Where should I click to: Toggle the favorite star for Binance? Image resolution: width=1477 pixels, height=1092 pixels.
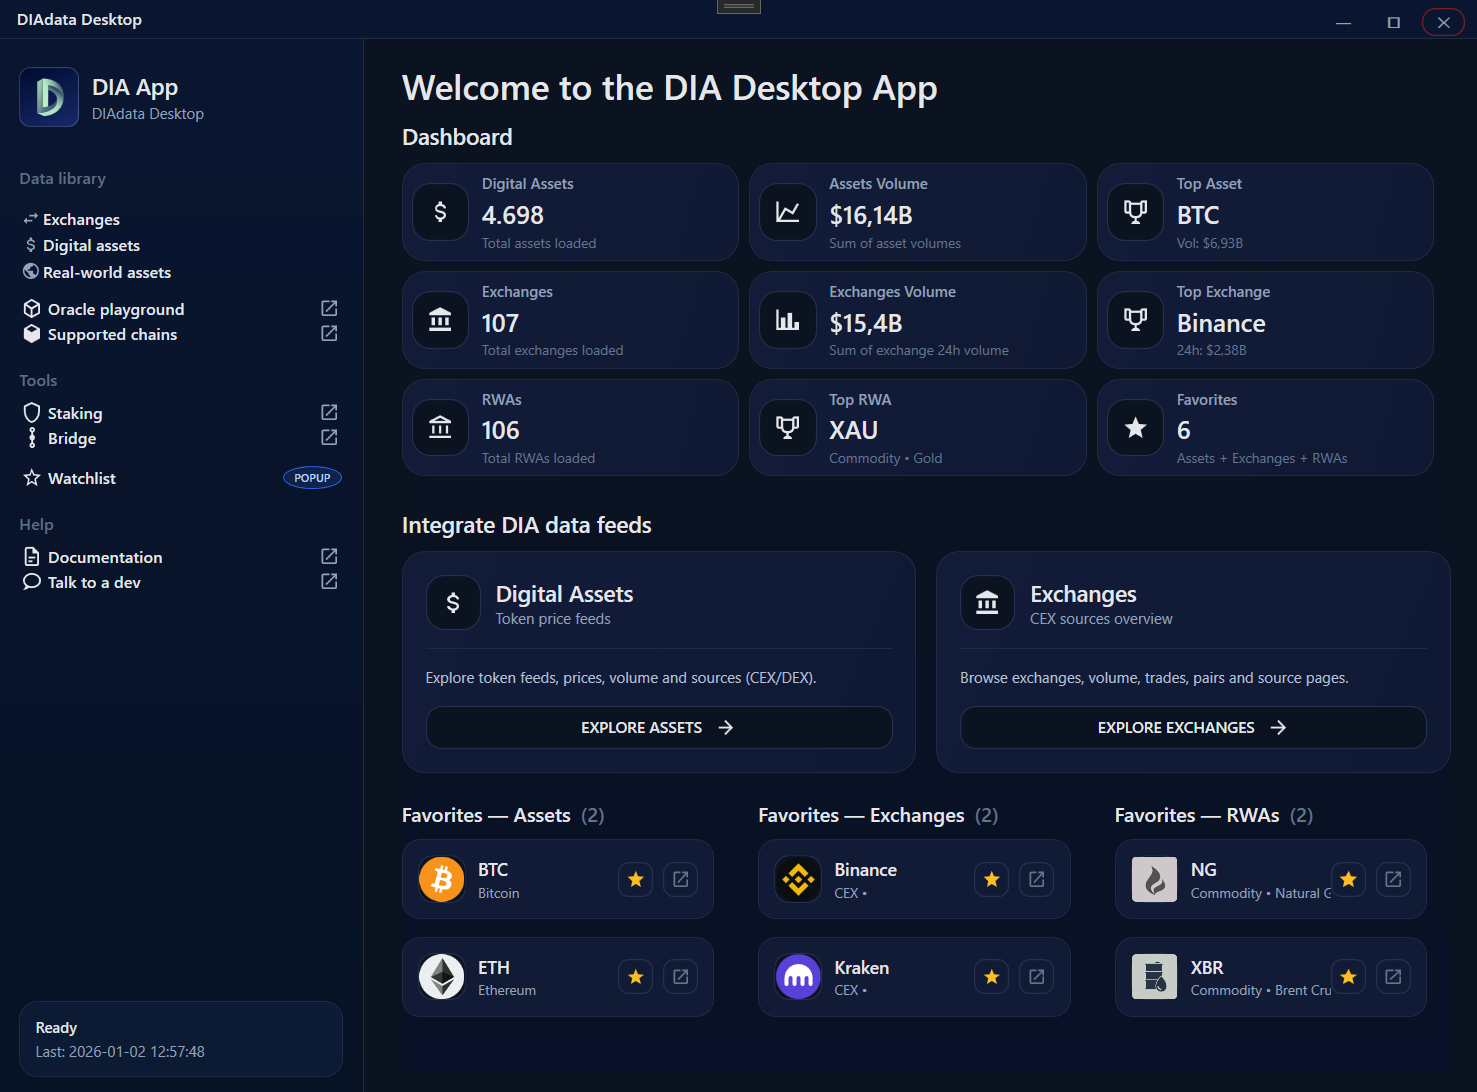(x=992, y=879)
